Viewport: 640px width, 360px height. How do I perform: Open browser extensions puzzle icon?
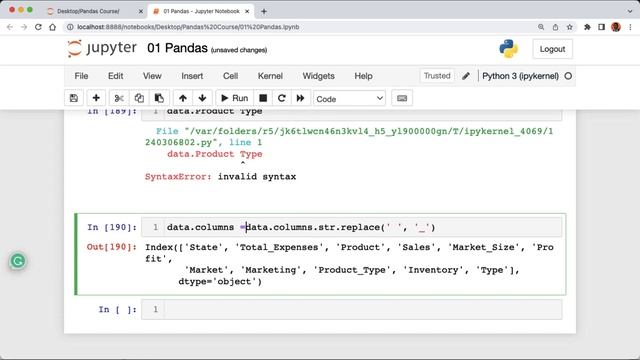pyautogui.click(x=587, y=27)
